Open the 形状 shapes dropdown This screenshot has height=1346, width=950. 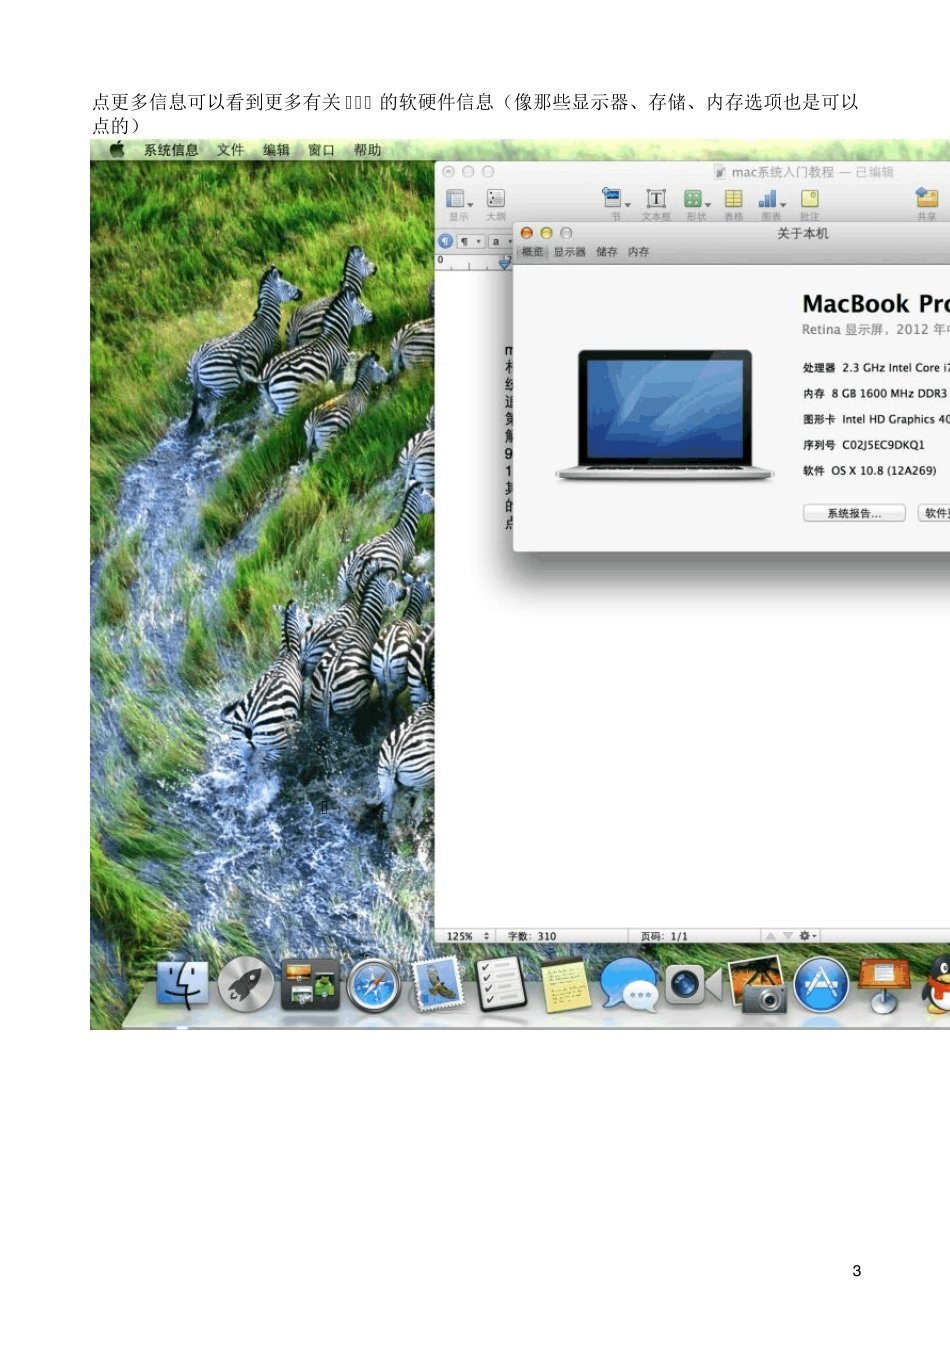[695, 200]
